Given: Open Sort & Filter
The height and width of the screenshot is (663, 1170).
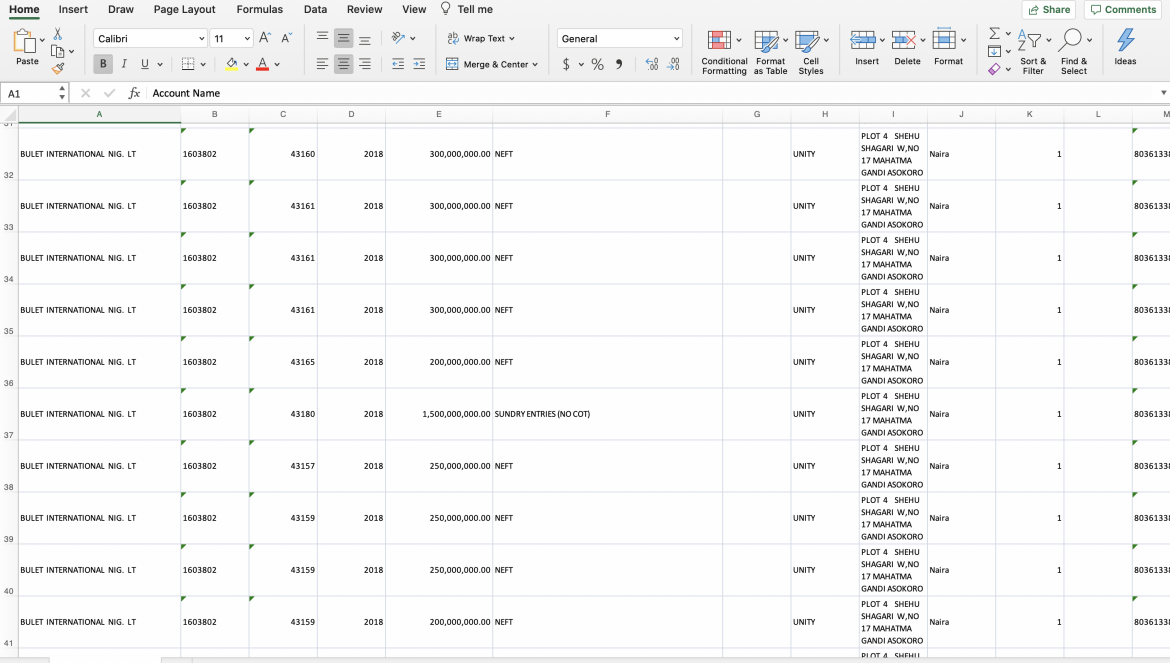Looking at the screenshot, I should click(x=1033, y=52).
